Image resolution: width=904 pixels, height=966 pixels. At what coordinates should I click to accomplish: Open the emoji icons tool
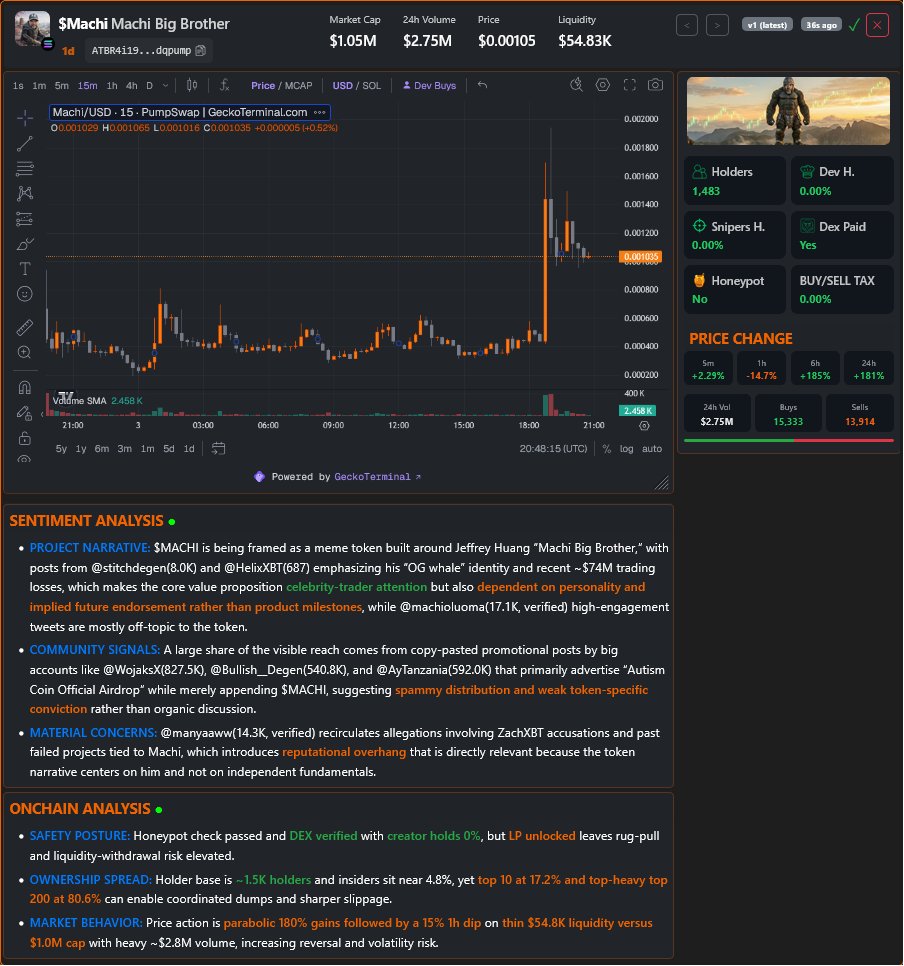pyautogui.click(x=25, y=294)
